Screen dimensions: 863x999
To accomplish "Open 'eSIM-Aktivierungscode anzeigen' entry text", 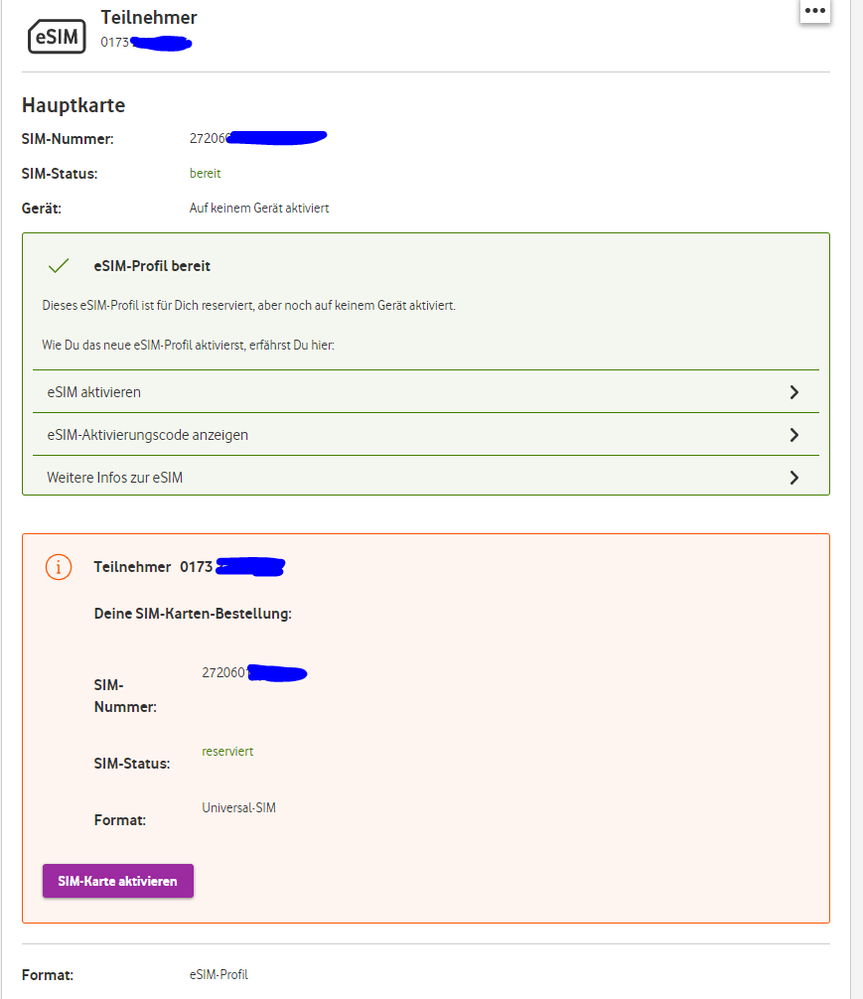I will coord(147,435).
